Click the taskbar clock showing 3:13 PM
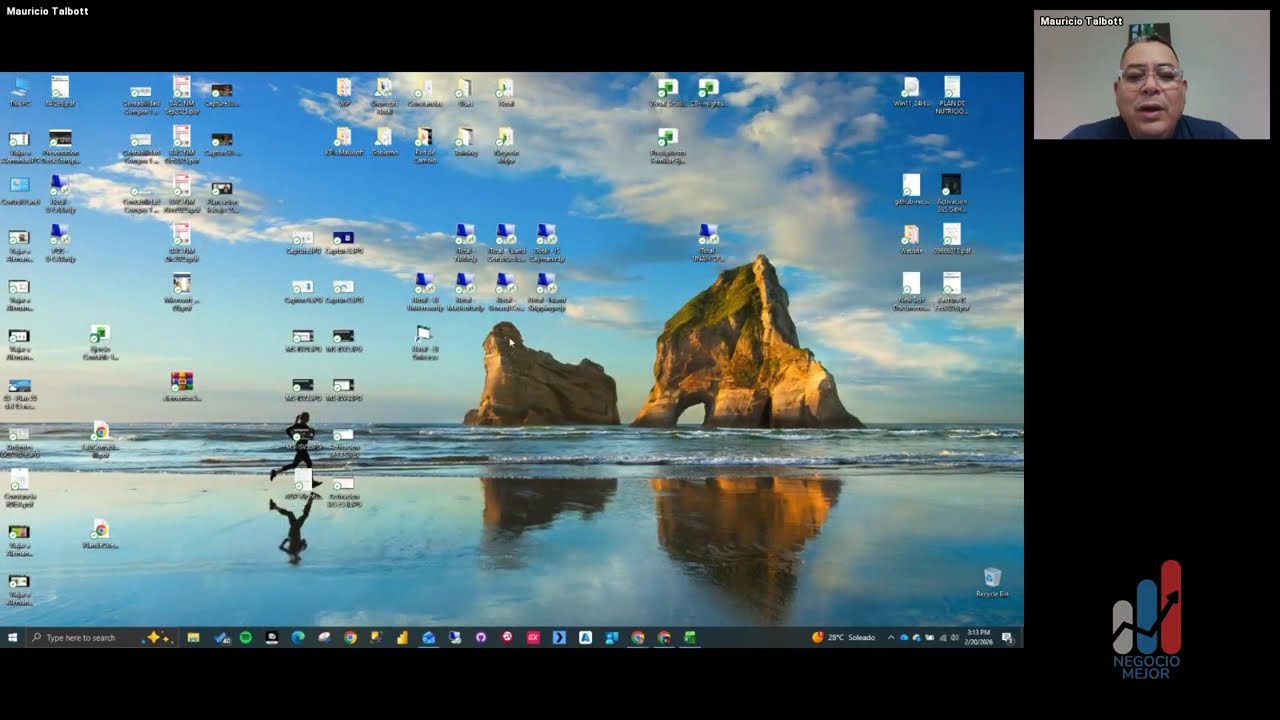Screen dimensions: 1280x720 [x=979, y=637]
